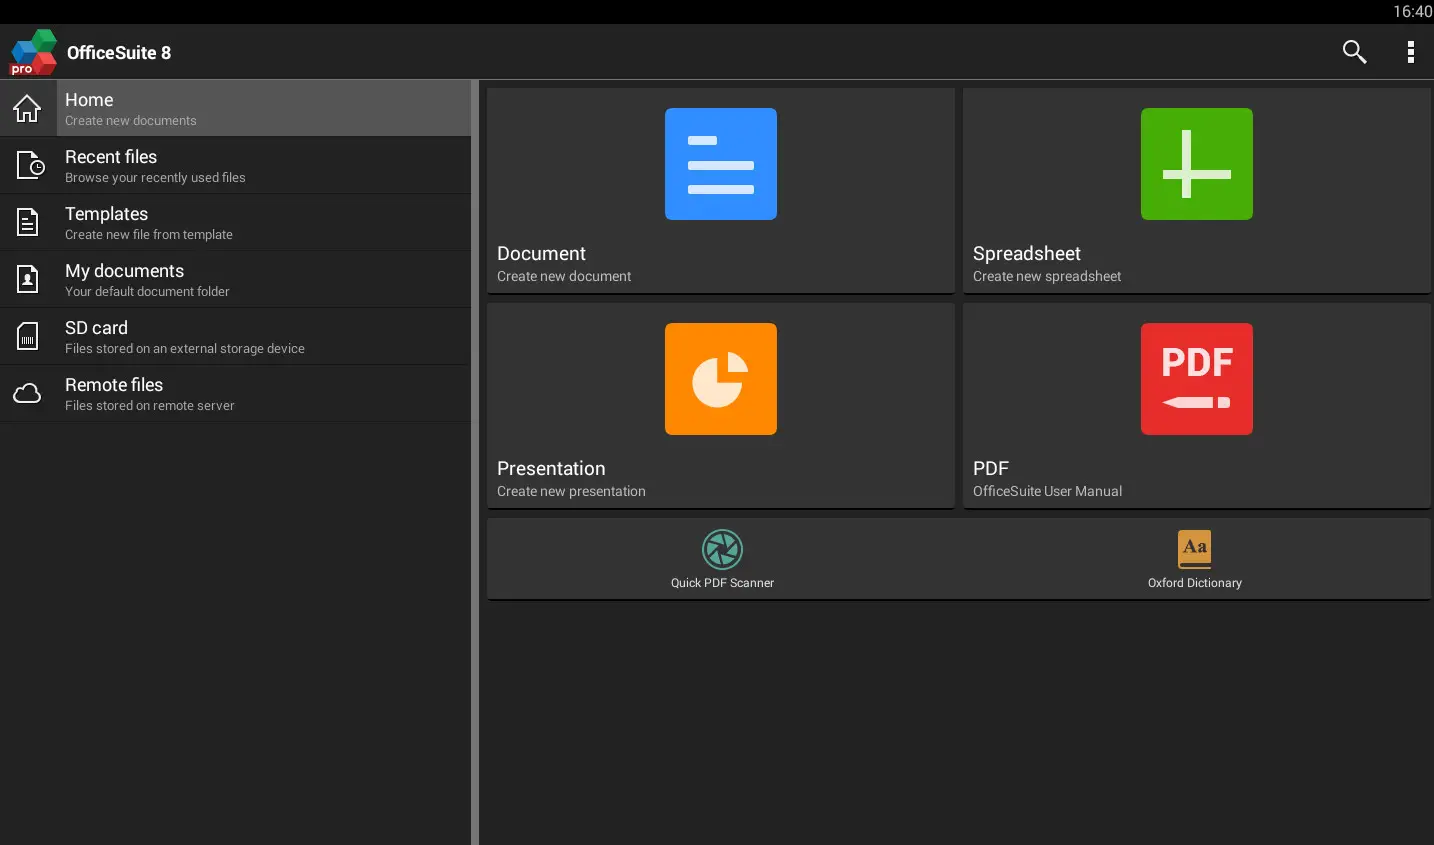The height and width of the screenshot is (845, 1434).
Task: Click the My documents person-file icon
Action: pos(28,279)
